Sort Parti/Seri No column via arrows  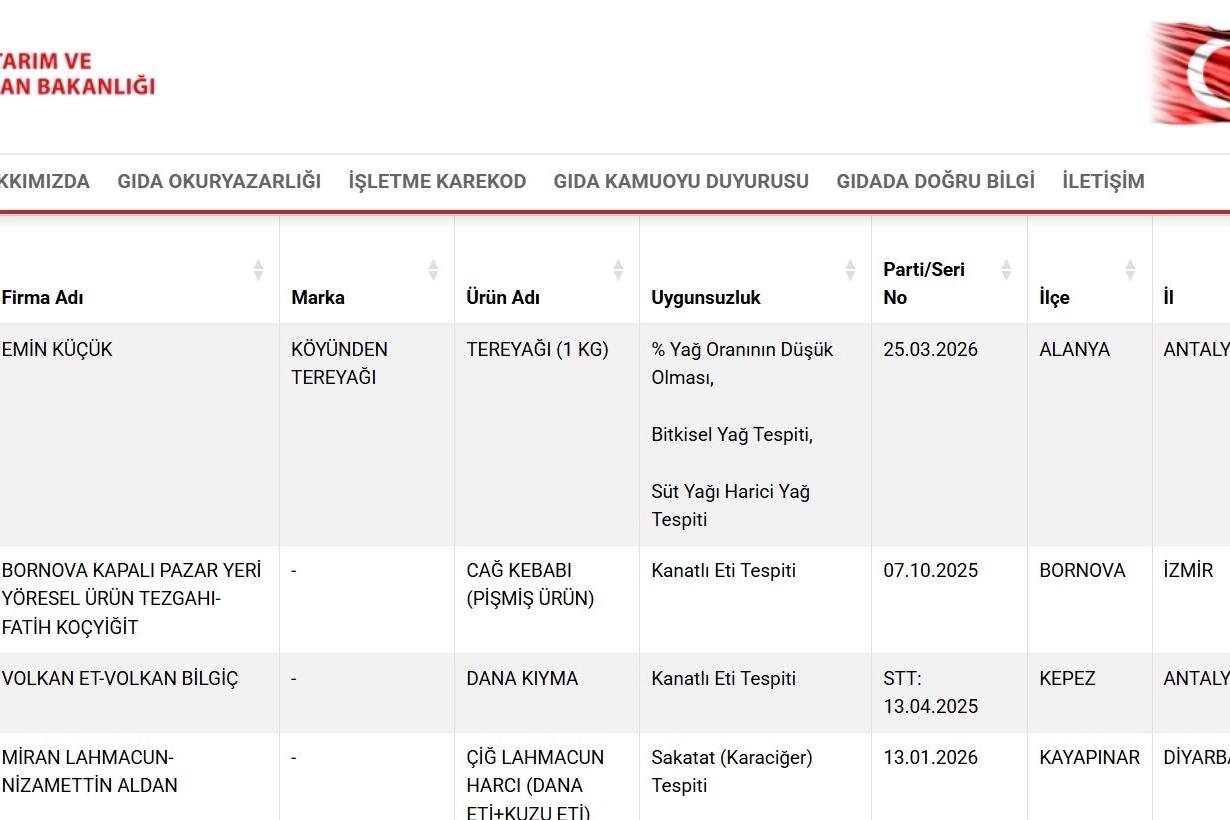tap(1006, 270)
